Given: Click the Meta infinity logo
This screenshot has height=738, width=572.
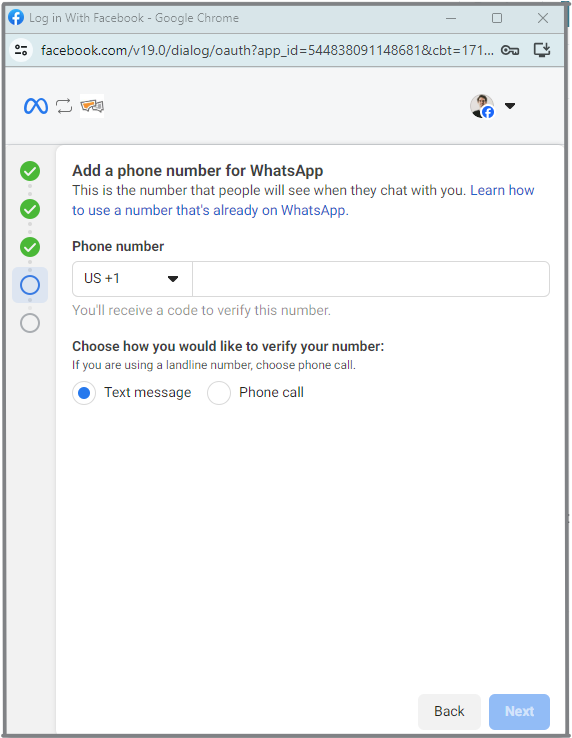Looking at the screenshot, I should click(36, 106).
